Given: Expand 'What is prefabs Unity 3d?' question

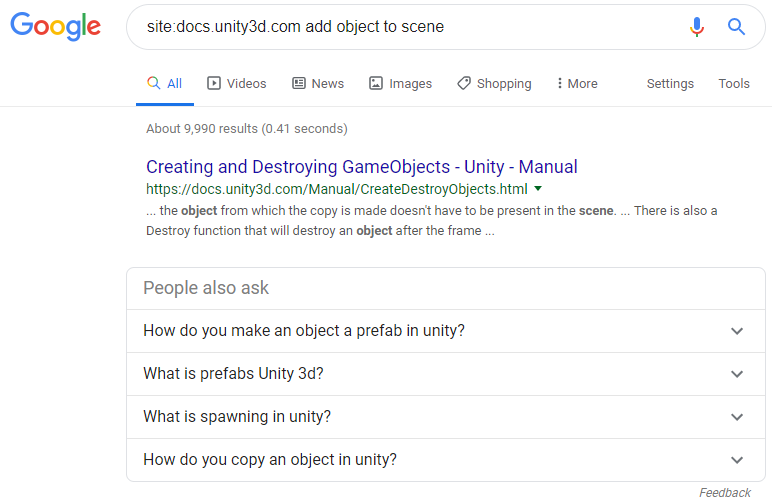Looking at the screenshot, I should tap(446, 374).
